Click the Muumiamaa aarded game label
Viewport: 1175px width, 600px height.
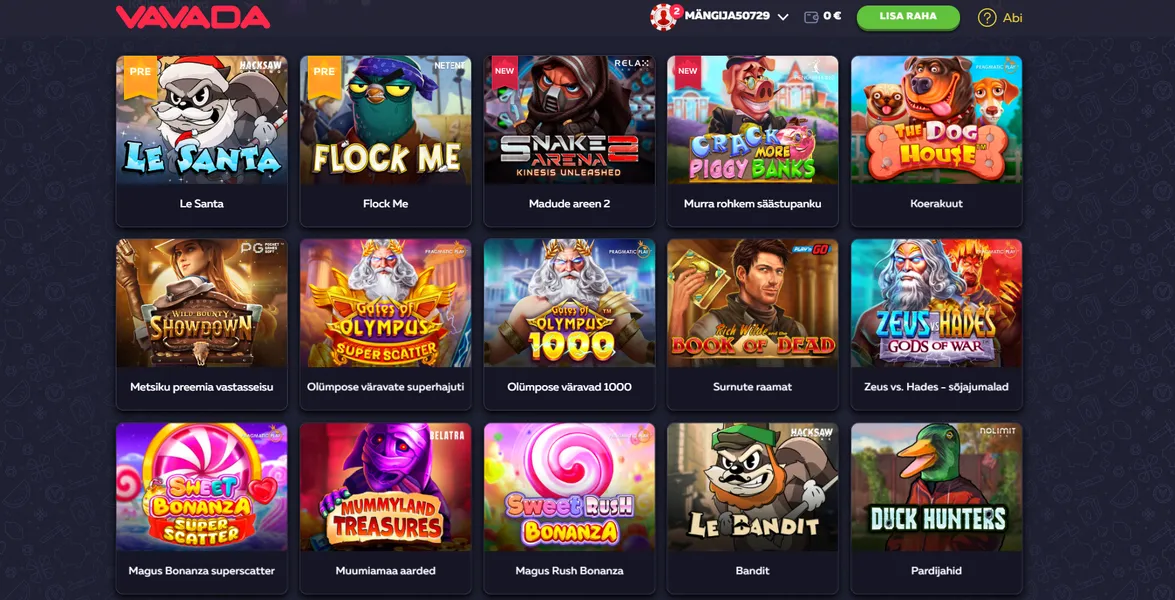click(385, 571)
